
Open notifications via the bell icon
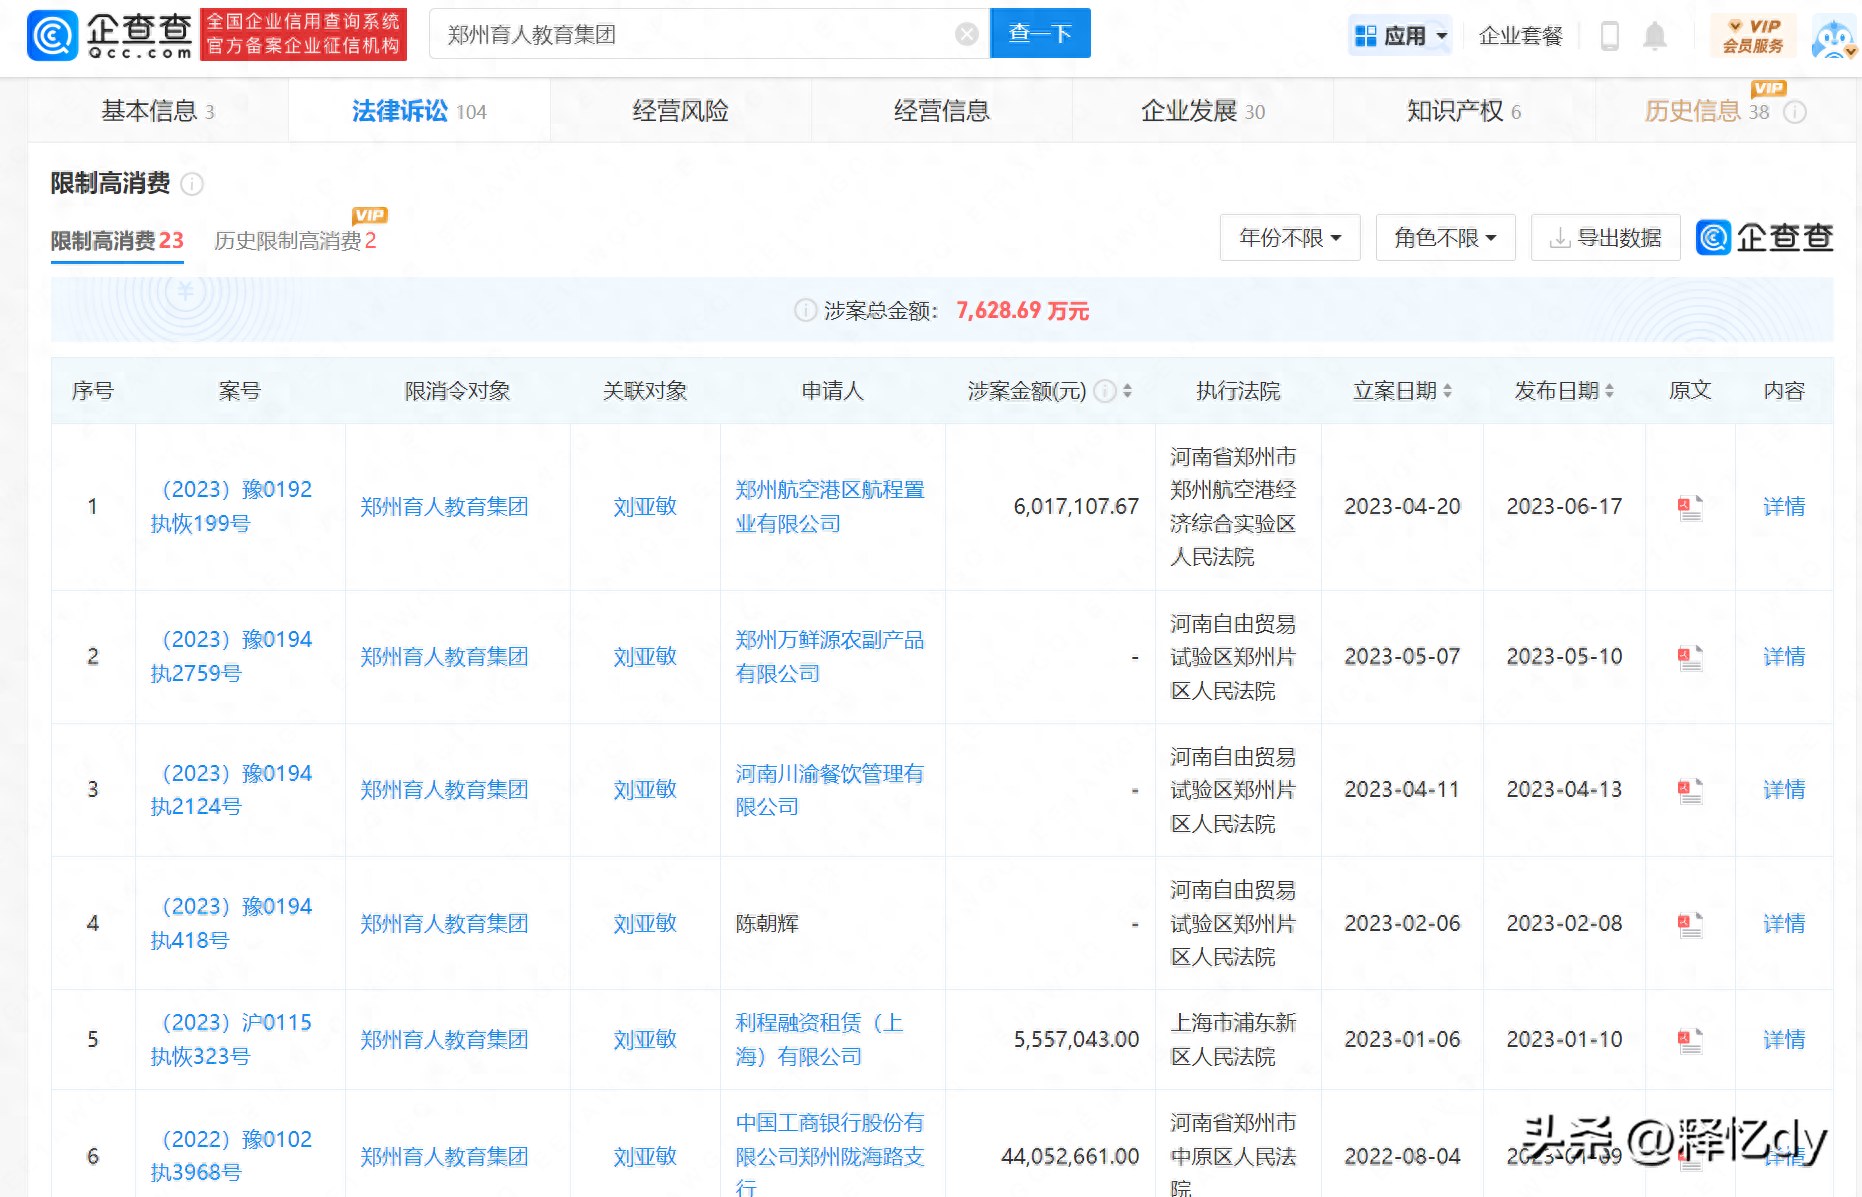tap(1655, 34)
